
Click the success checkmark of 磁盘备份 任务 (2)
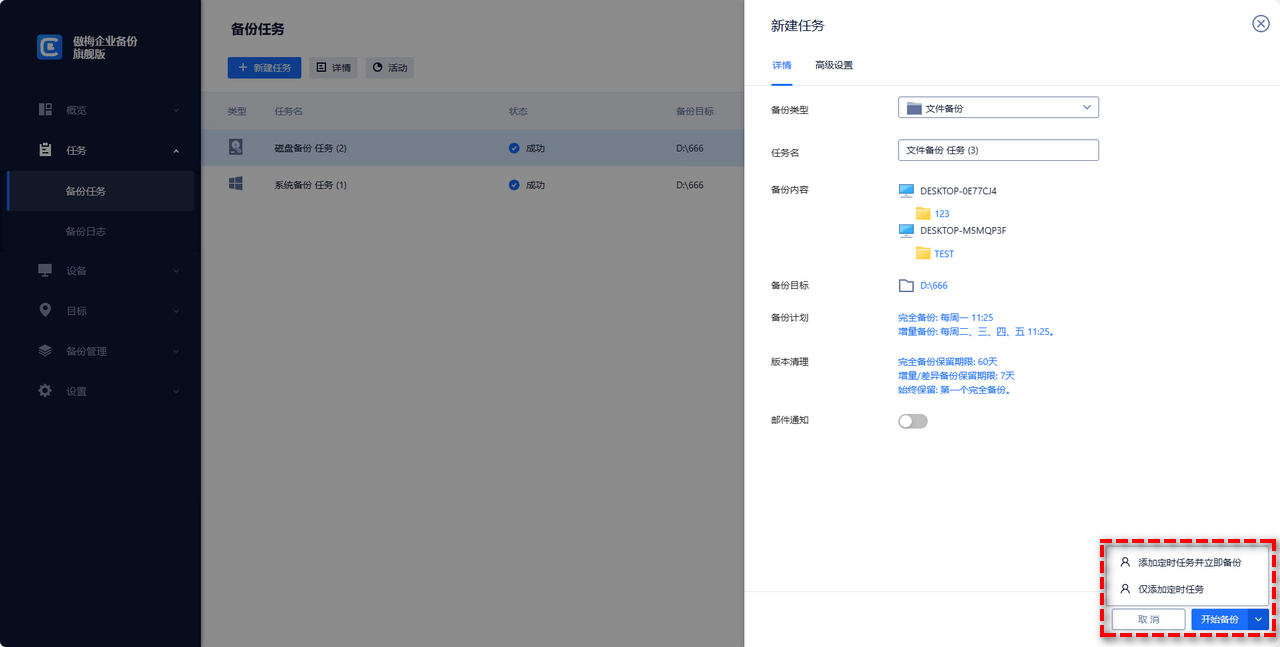[514, 148]
